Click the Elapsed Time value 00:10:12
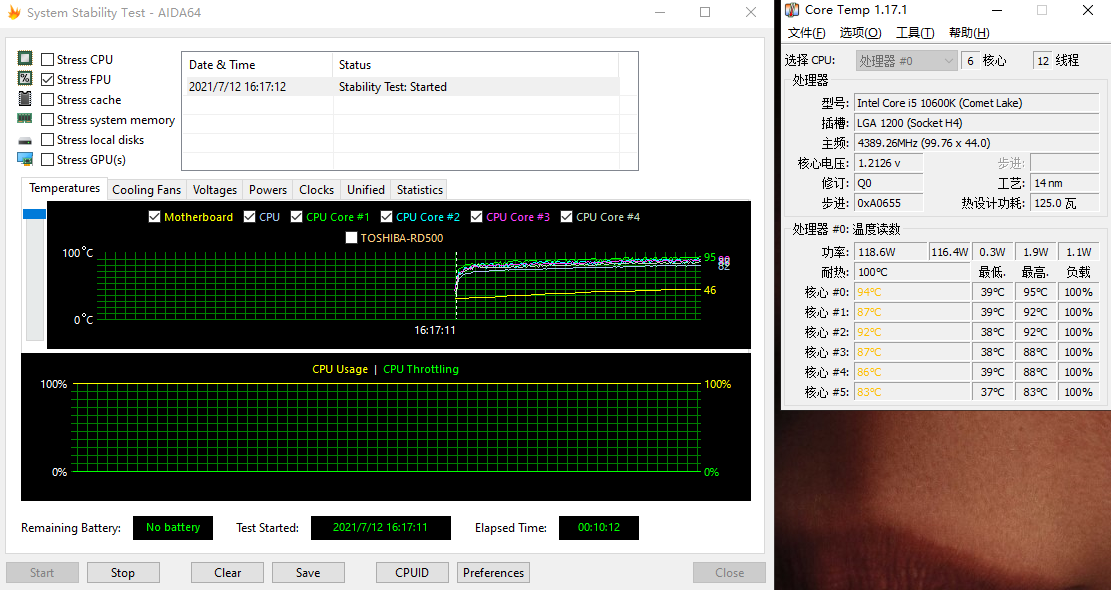Viewport: 1111px width, 590px height. 599,527
